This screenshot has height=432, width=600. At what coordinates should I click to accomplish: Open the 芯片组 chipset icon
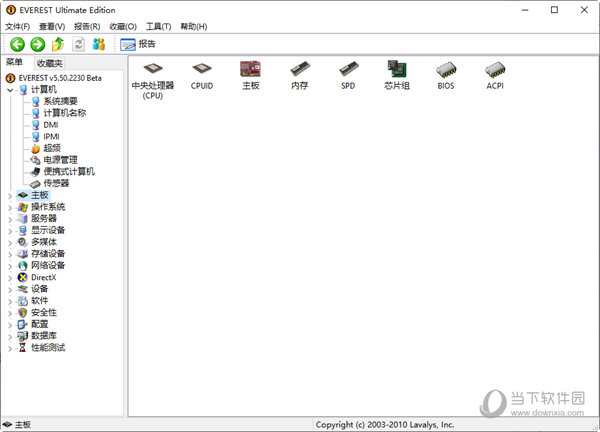(397, 76)
